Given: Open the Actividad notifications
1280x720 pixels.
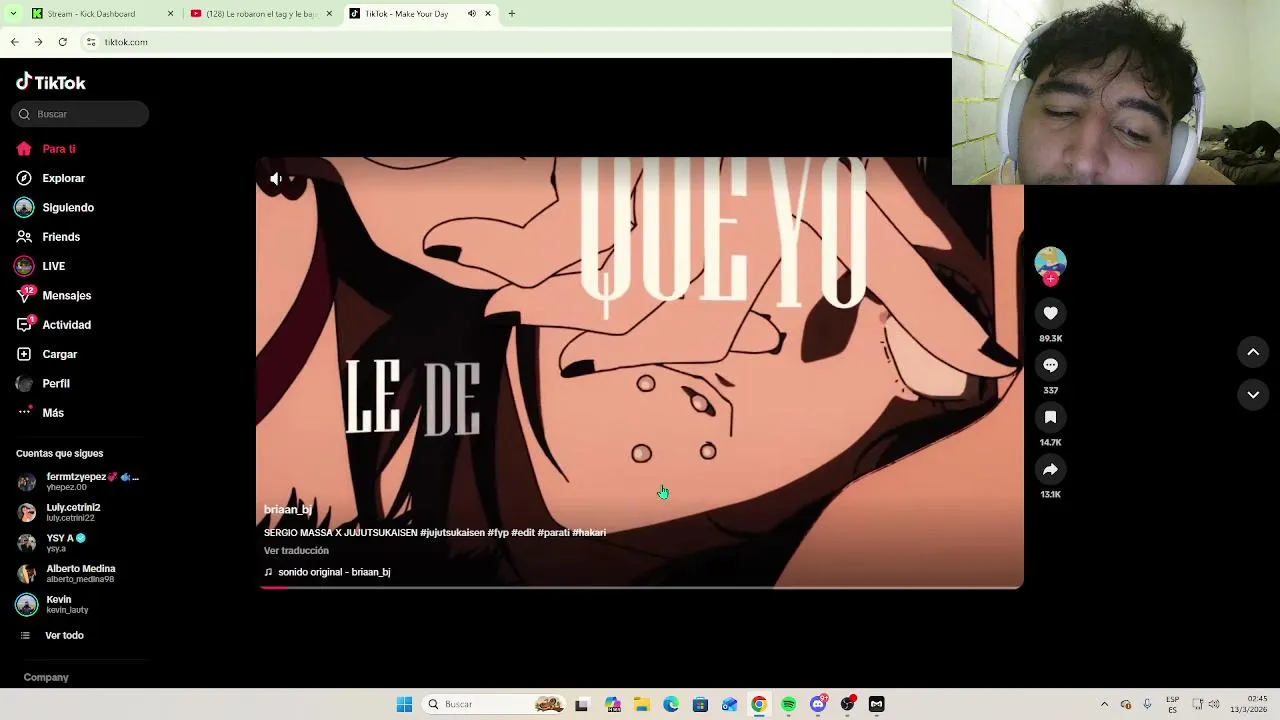Looking at the screenshot, I should point(53,325).
